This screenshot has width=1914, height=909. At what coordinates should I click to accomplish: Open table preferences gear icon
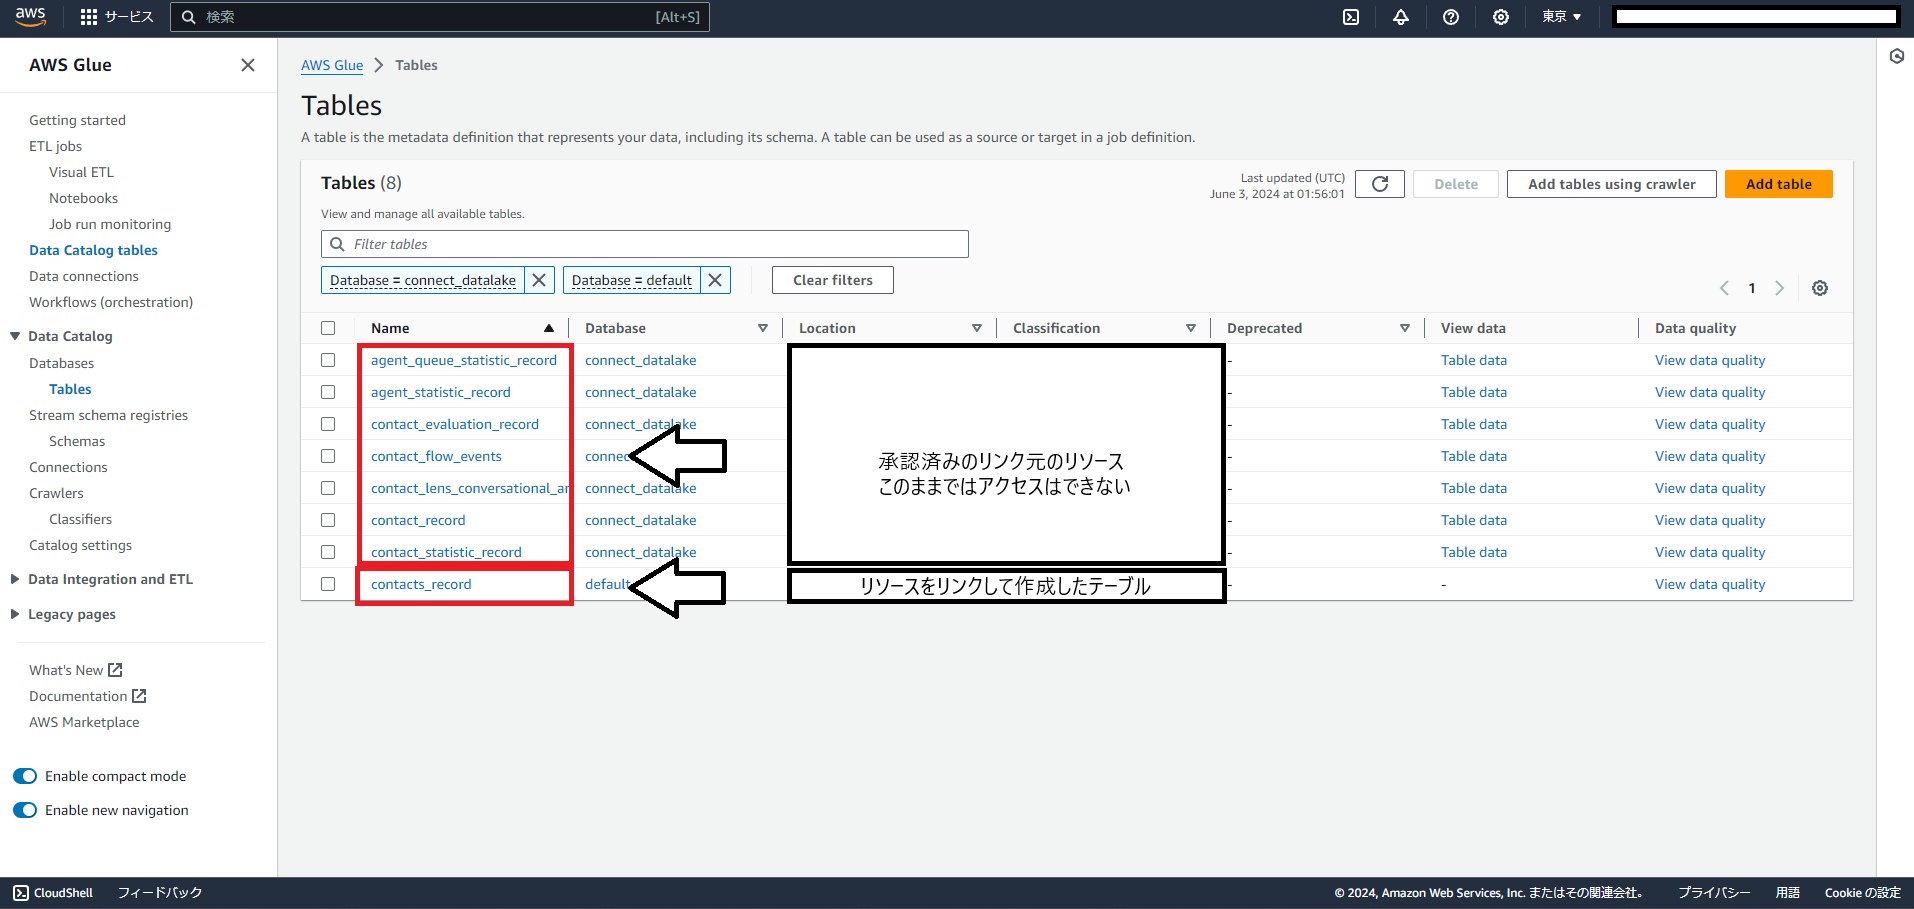[1820, 288]
